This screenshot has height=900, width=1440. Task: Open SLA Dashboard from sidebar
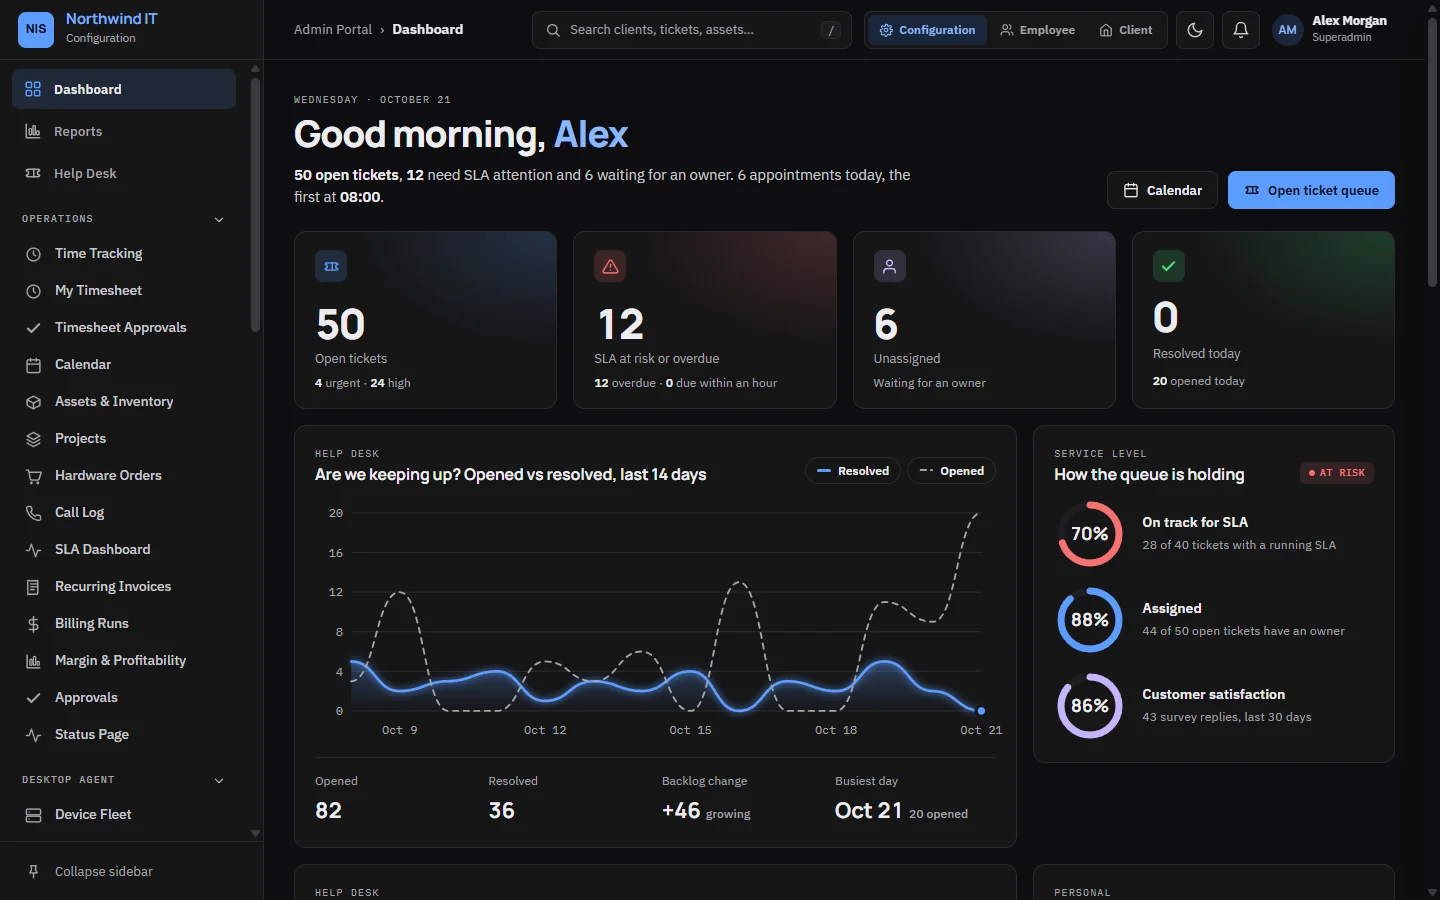pyautogui.click(x=124, y=550)
